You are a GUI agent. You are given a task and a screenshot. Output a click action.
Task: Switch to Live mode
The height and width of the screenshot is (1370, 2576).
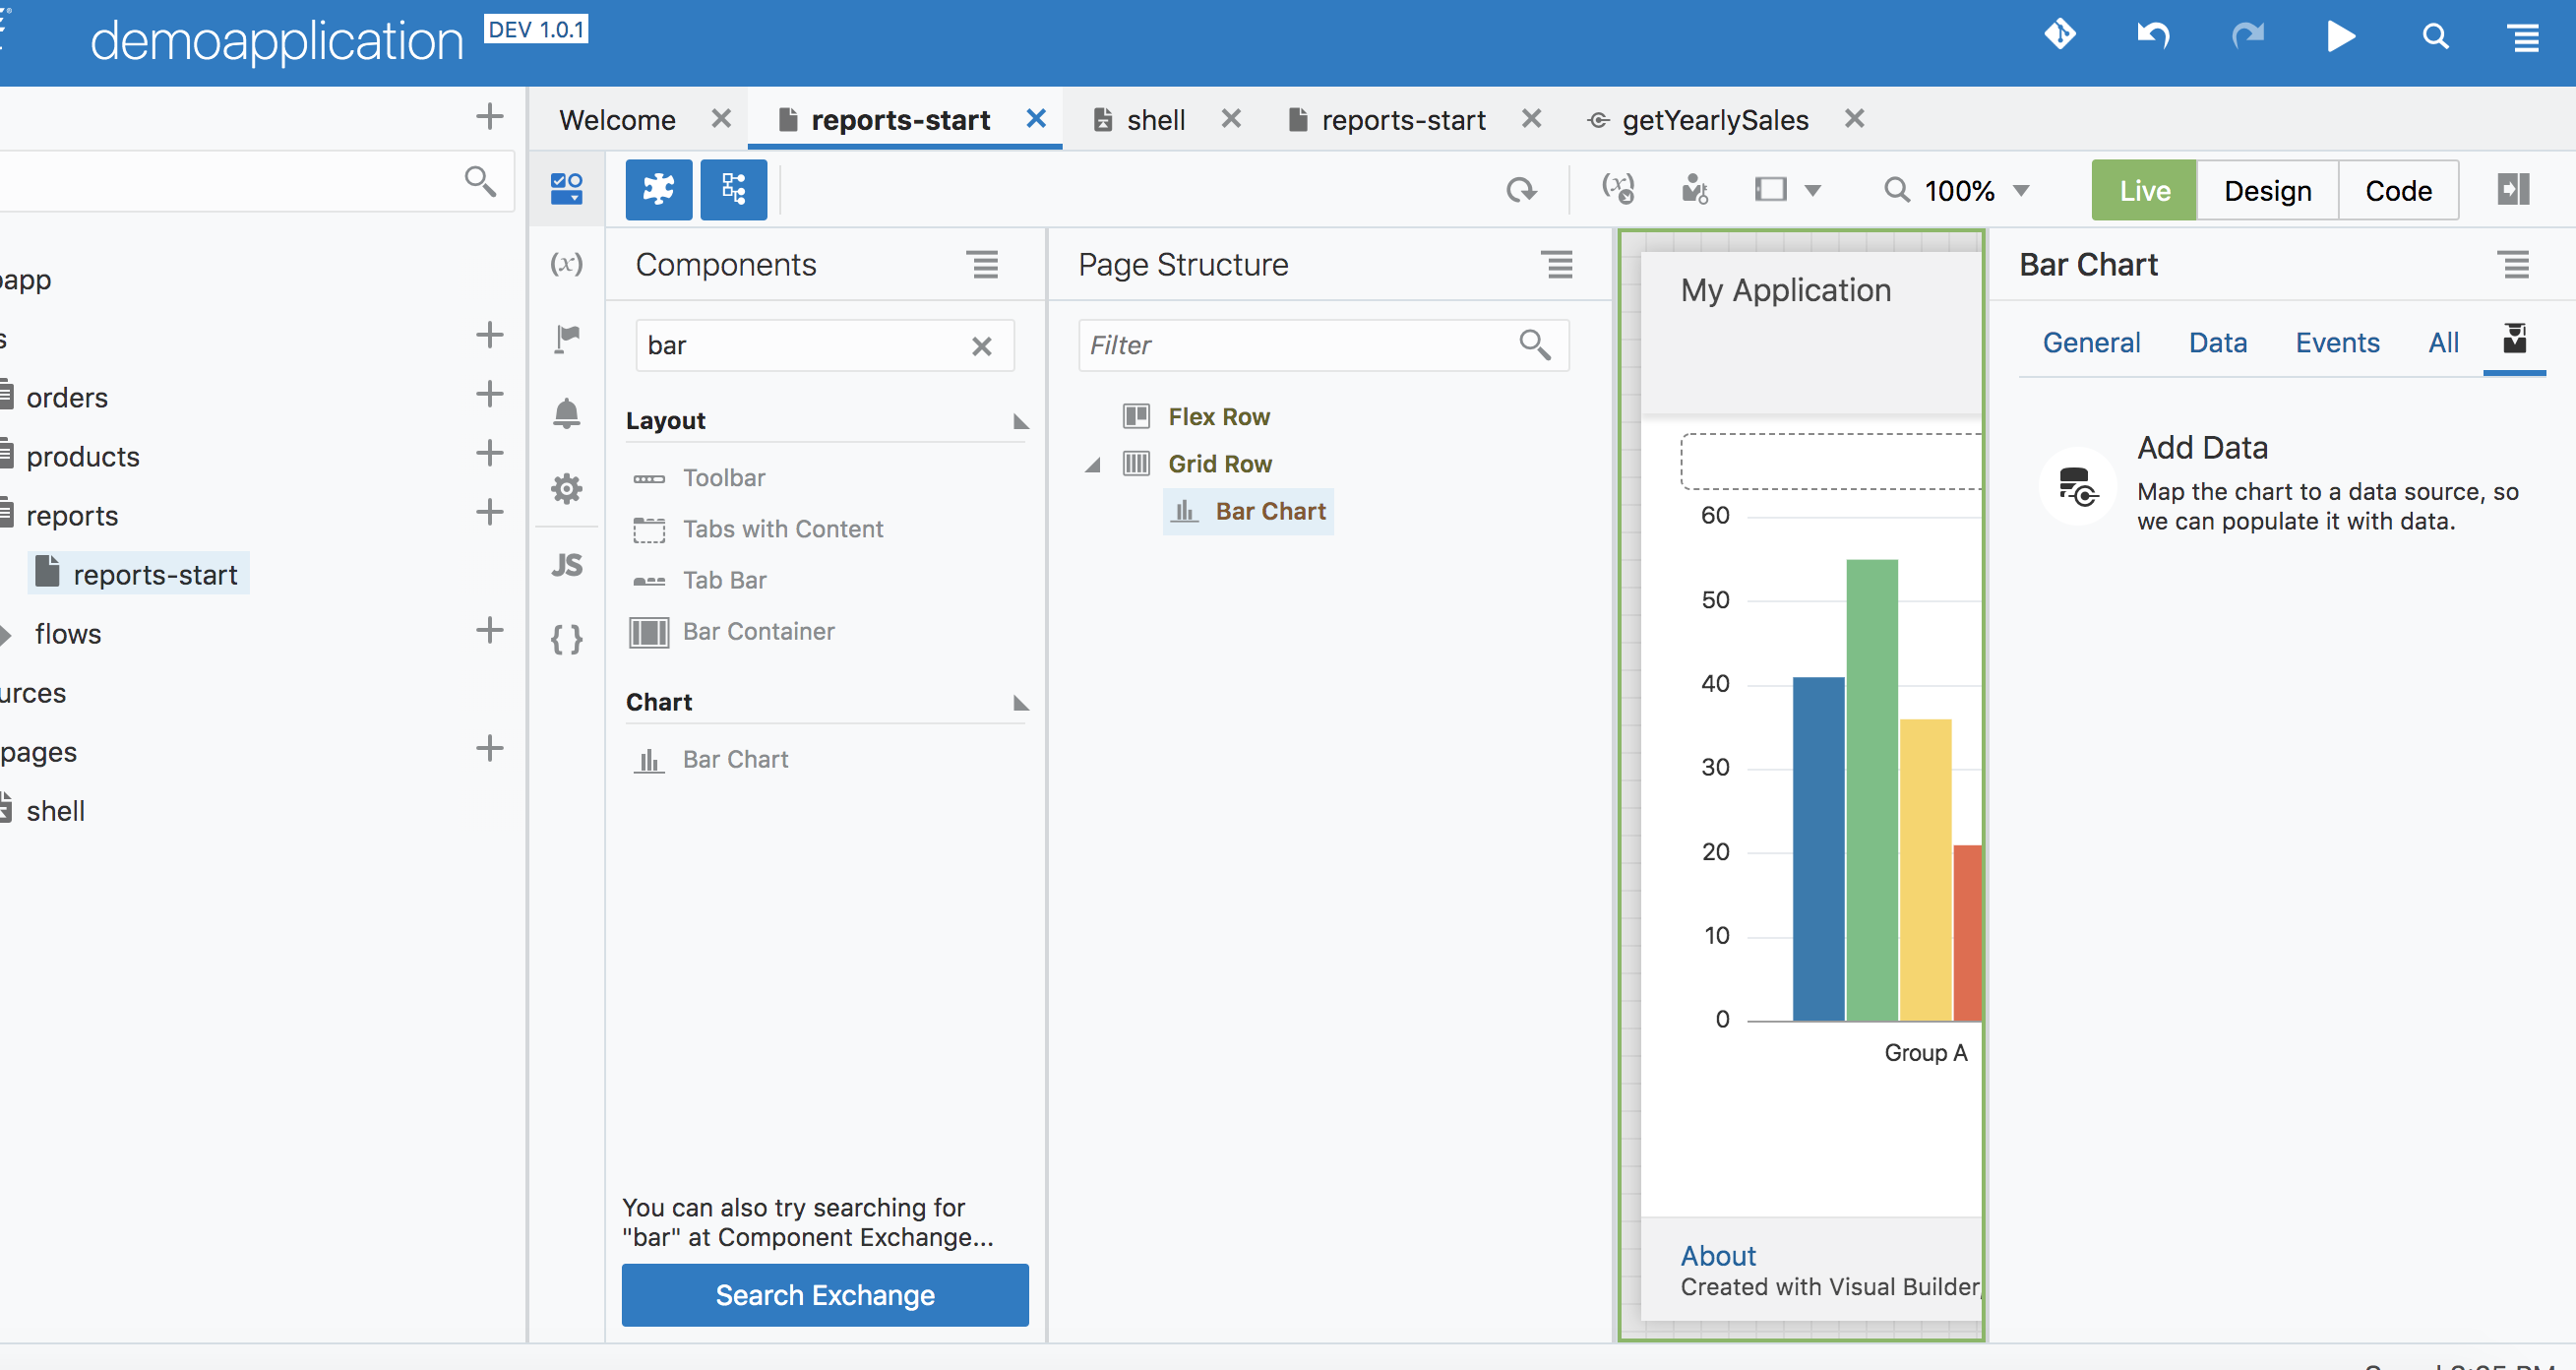pos(2144,190)
